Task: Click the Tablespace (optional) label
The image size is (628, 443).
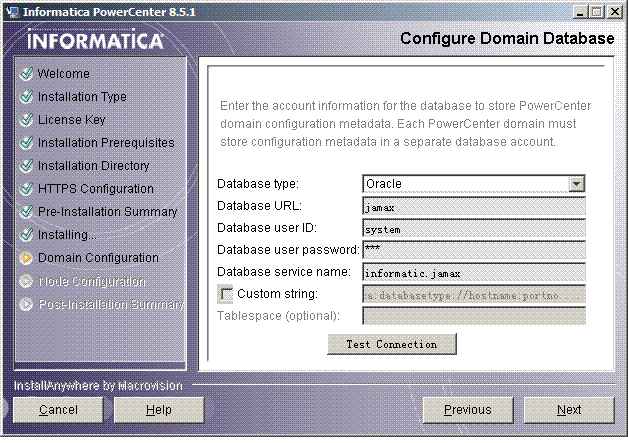Action: (x=278, y=316)
